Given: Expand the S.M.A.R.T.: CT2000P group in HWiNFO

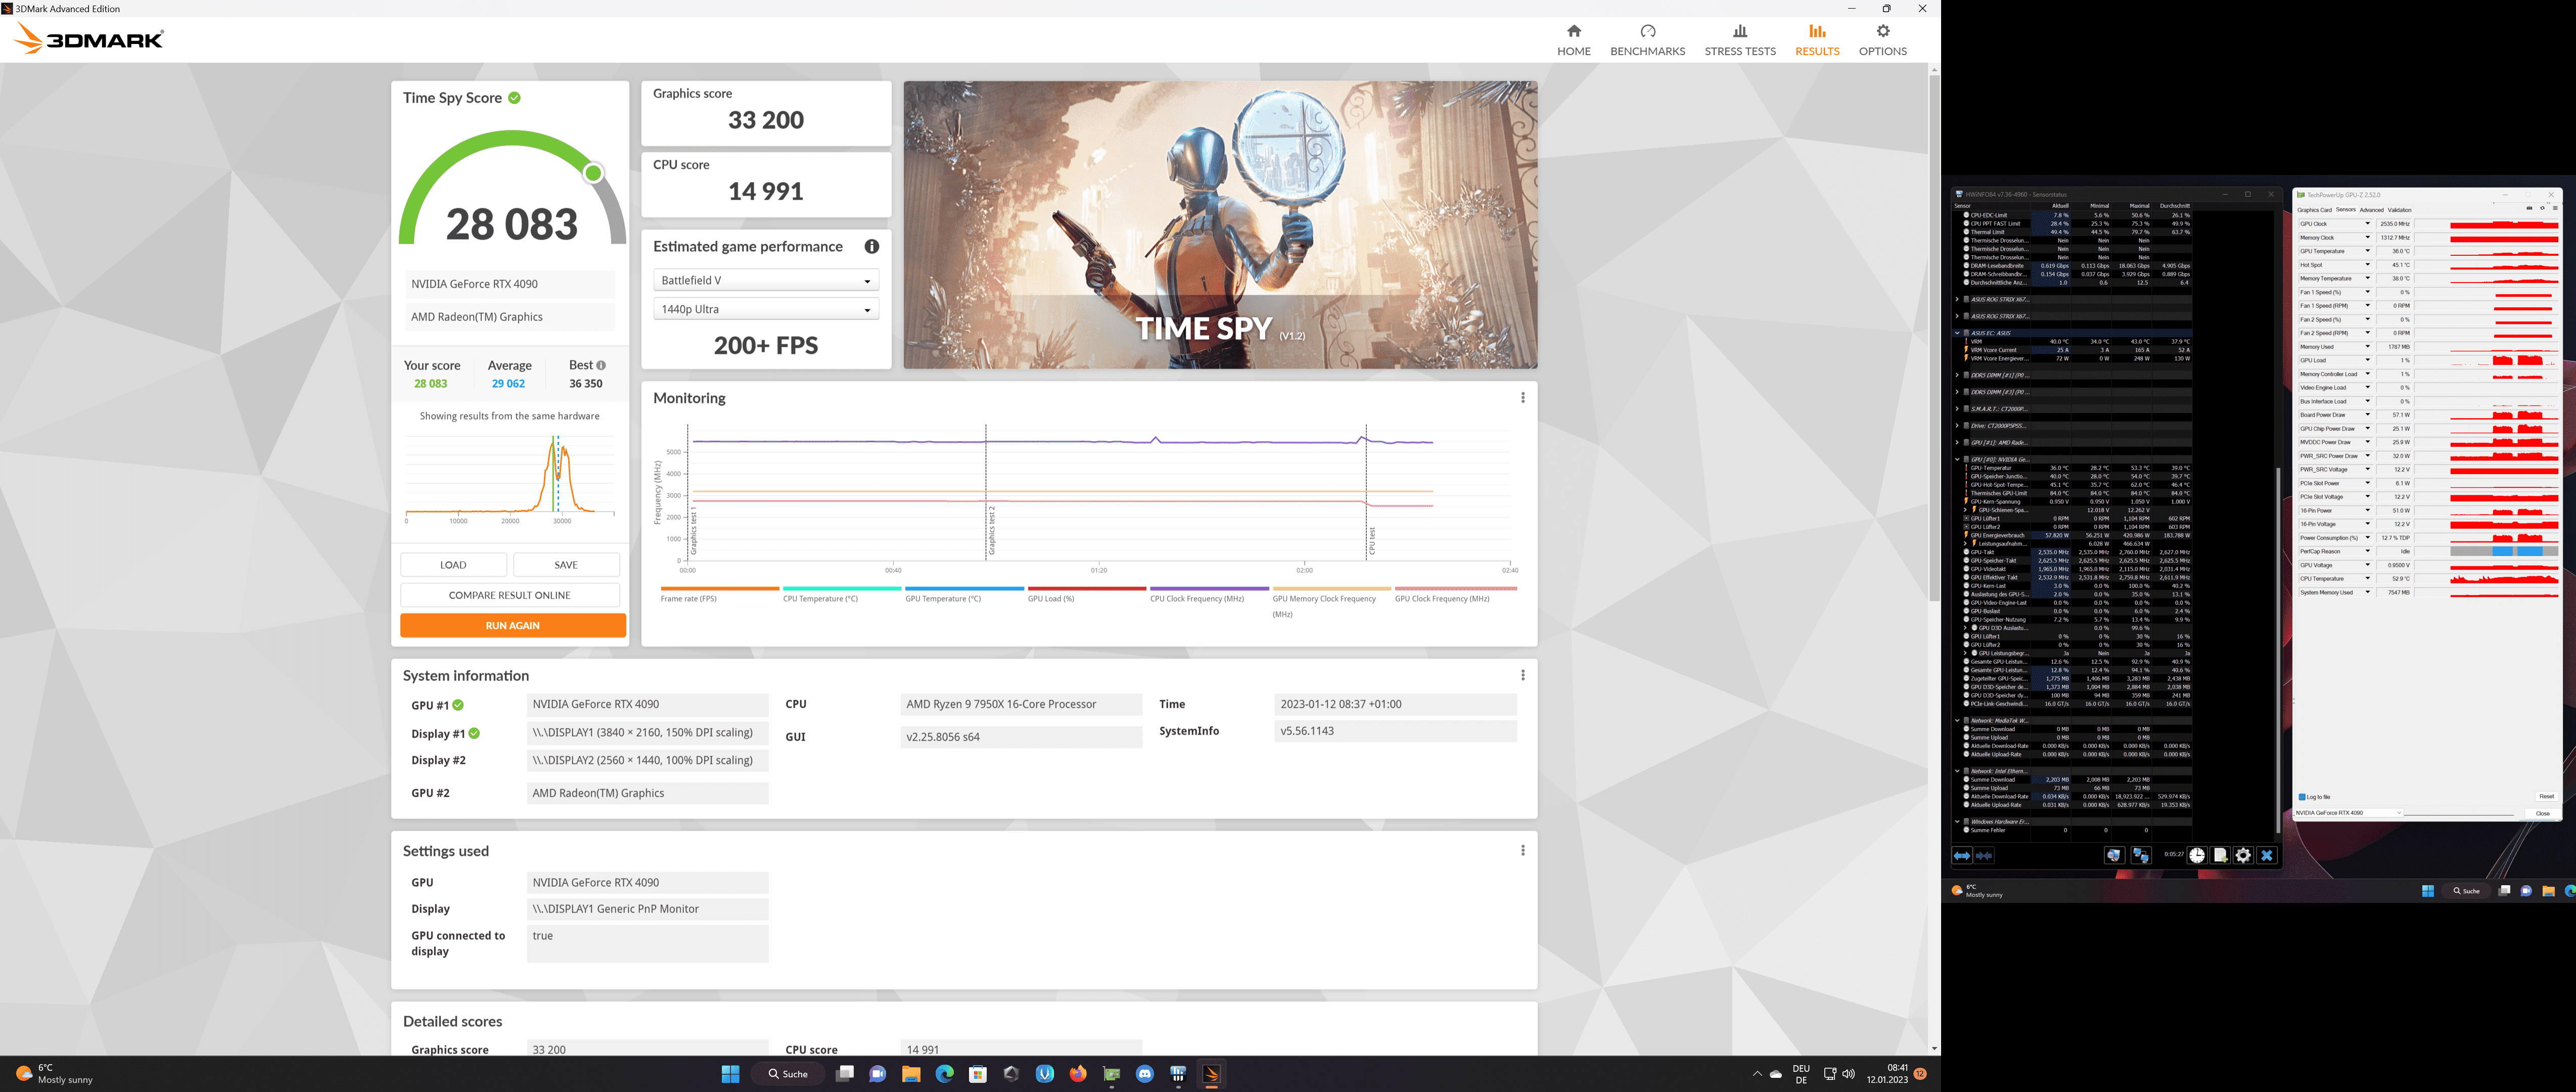Looking at the screenshot, I should click(x=1957, y=409).
